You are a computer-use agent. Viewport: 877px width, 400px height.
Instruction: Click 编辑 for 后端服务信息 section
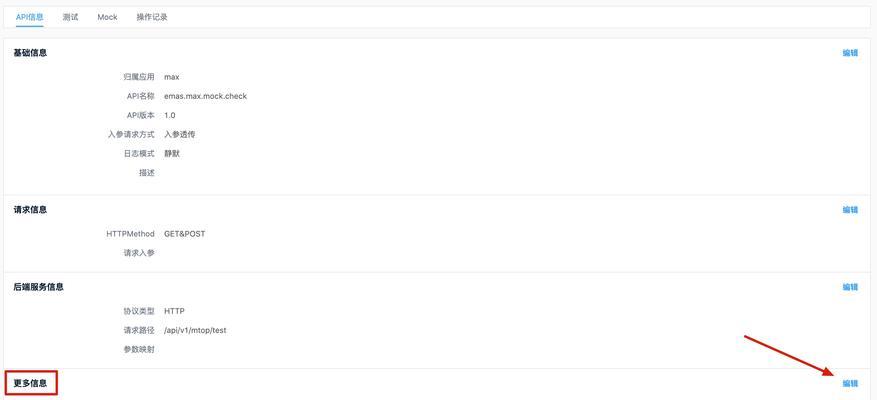coord(850,287)
